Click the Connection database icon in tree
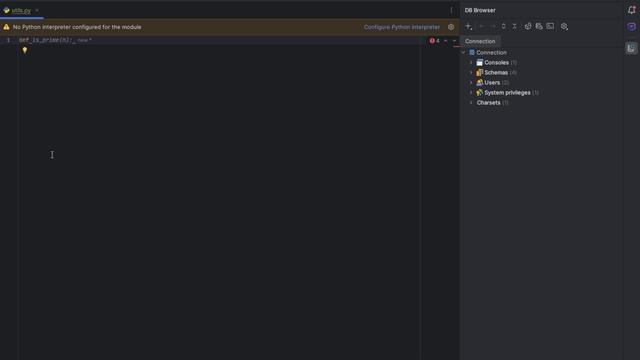This screenshot has height=360, width=640. tap(472, 53)
